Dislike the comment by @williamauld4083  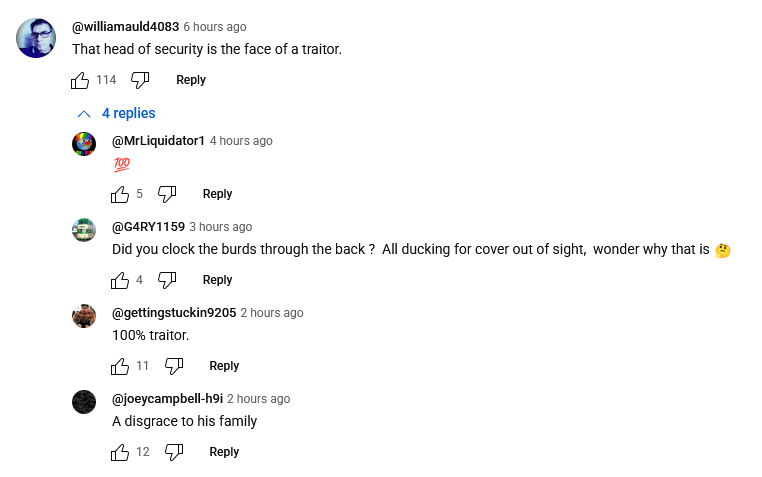(x=140, y=80)
